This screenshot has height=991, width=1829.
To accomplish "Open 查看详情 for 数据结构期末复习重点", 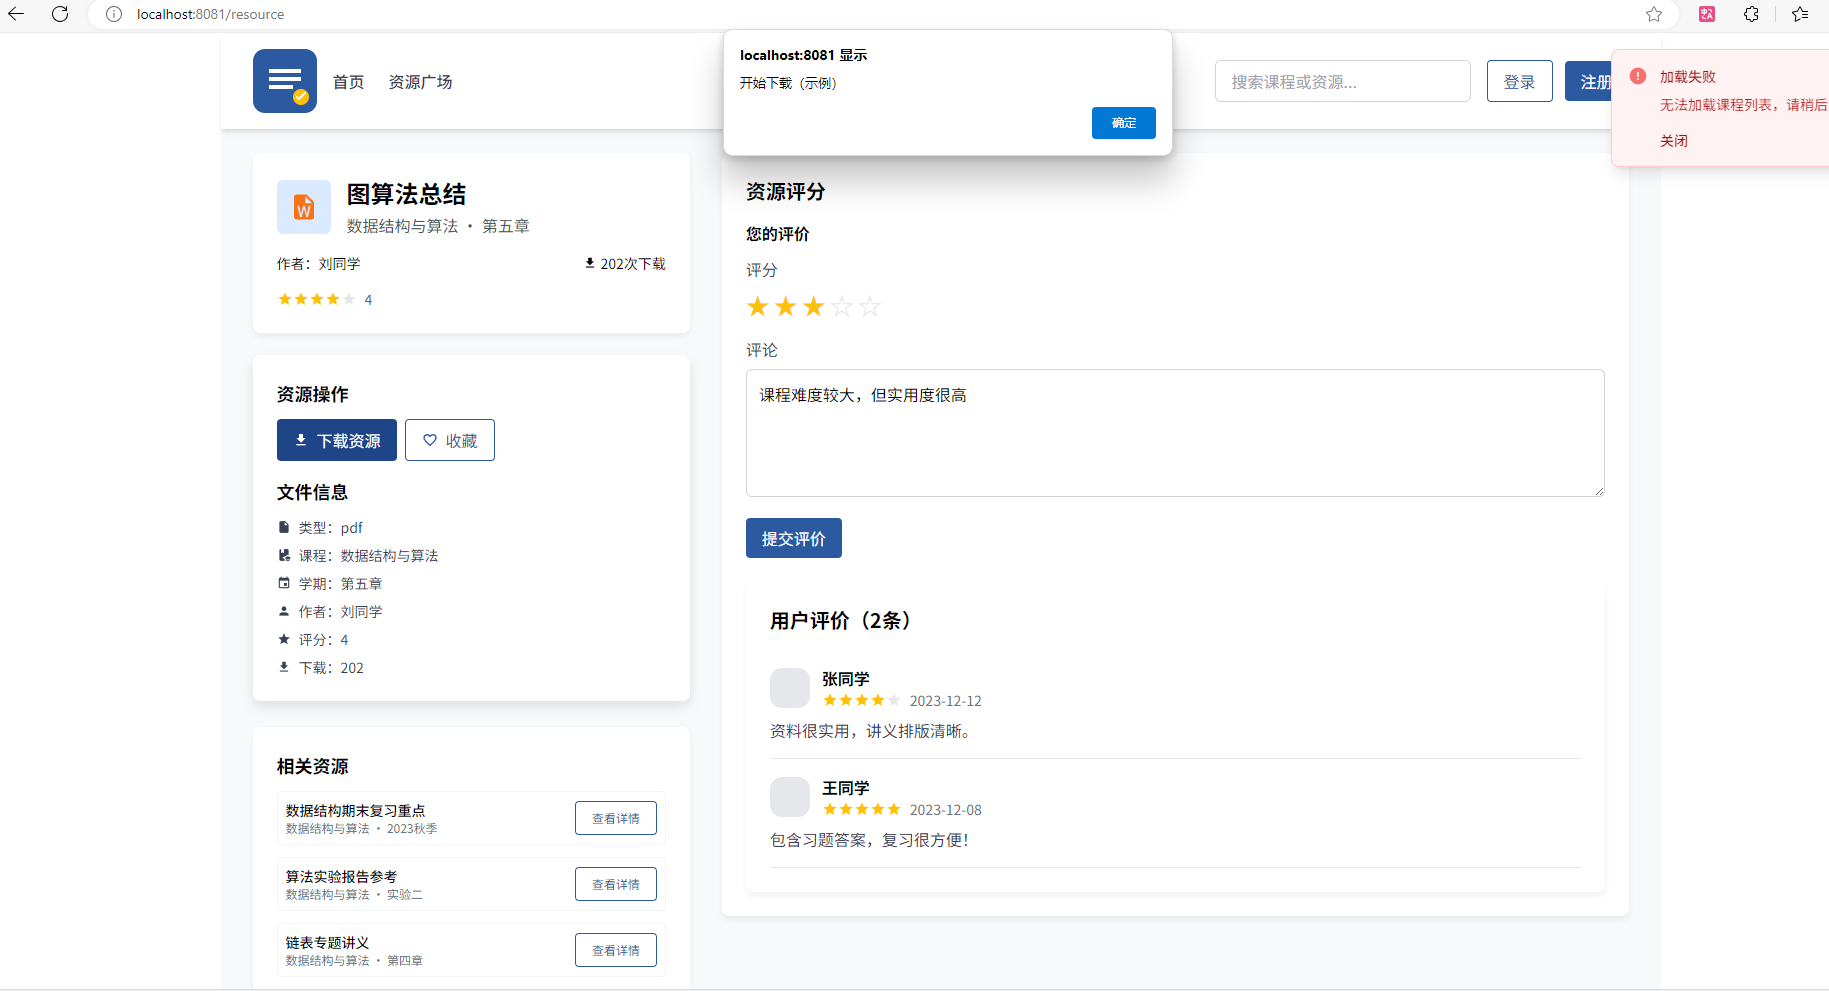I will pos(615,817).
